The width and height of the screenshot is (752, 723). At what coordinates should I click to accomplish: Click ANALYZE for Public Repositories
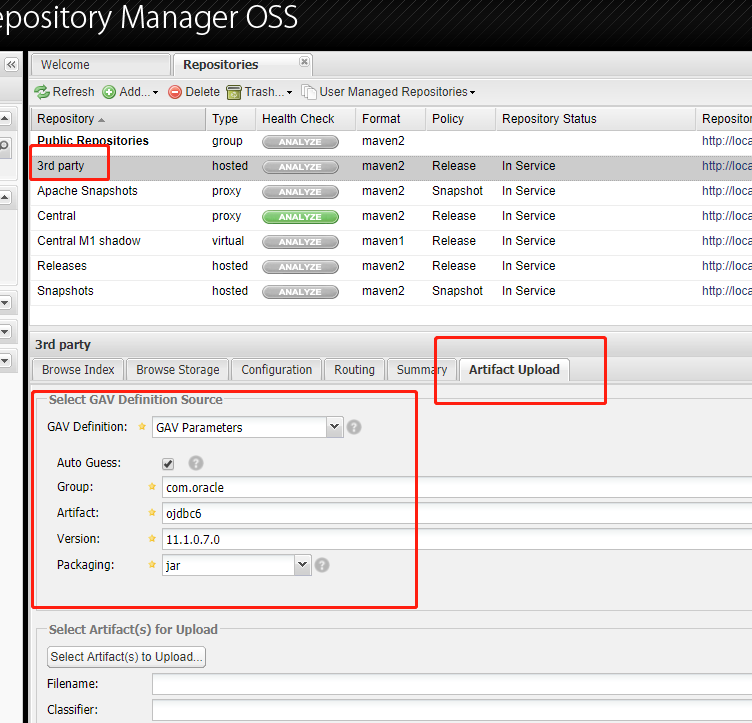pos(300,142)
